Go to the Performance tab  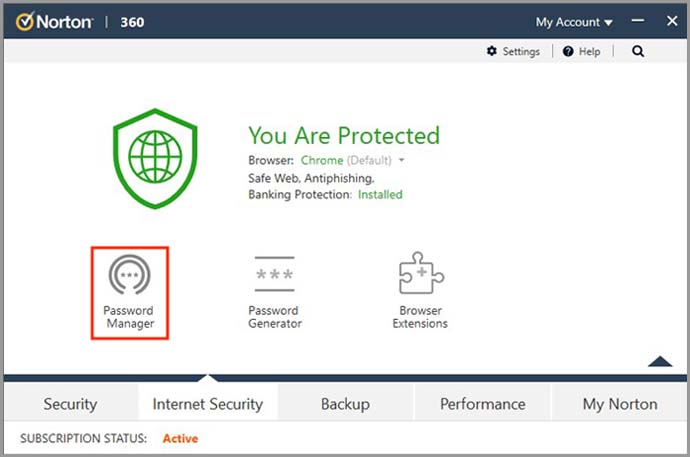[483, 404]
